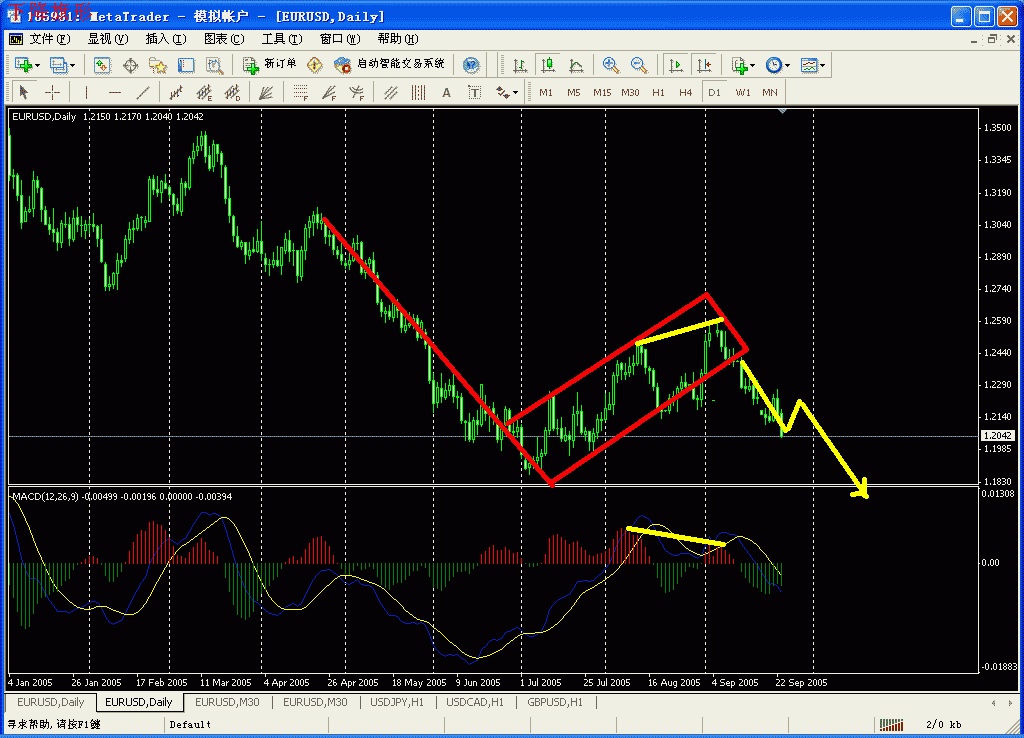The height and width of the screenshot is (738, 1024).
Task: Zoom out of the chart
Action: [639, 65]
